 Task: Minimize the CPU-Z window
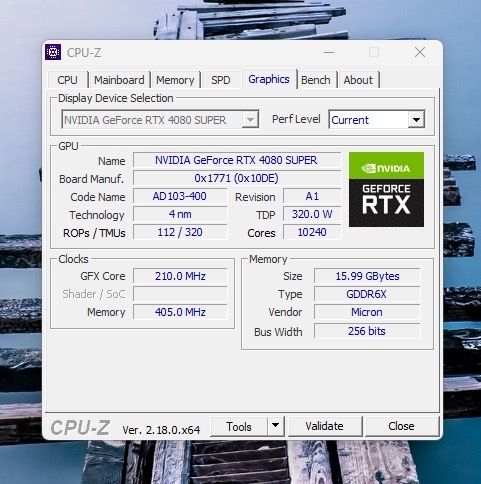tap(329, 52)
